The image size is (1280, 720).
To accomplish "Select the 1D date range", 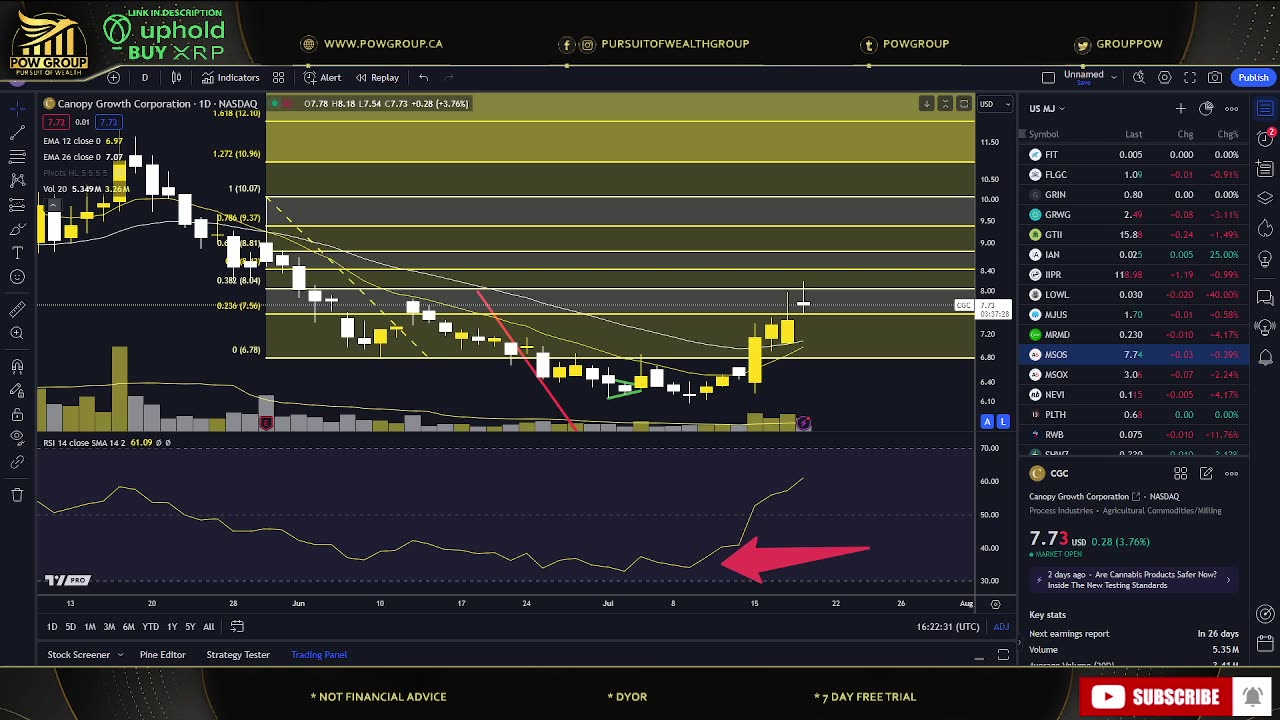I will pos(52,626).
